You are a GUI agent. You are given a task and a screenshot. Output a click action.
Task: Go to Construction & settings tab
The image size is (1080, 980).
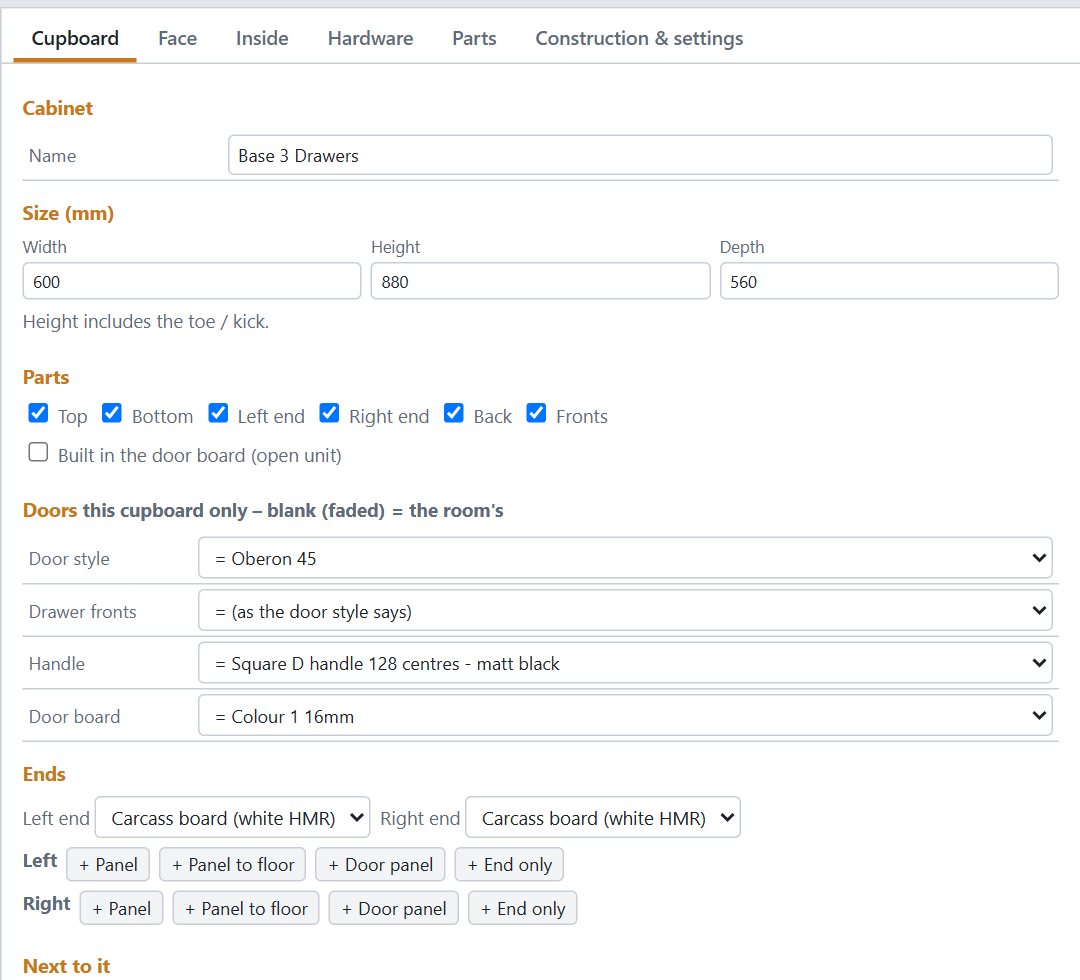tap(638, 39)
